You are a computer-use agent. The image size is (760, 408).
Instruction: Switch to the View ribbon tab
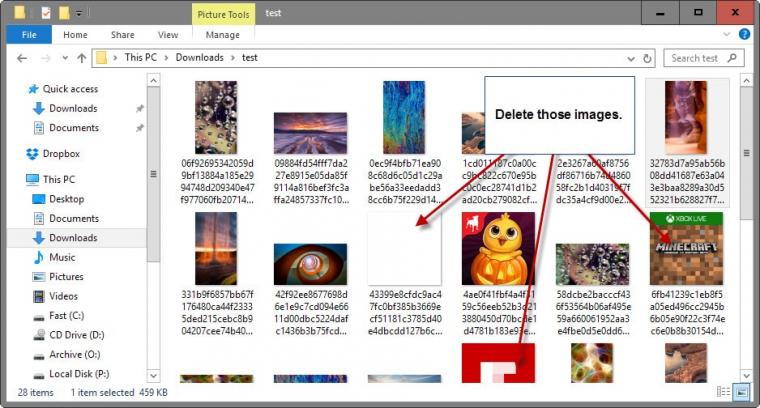click(168, 35)
